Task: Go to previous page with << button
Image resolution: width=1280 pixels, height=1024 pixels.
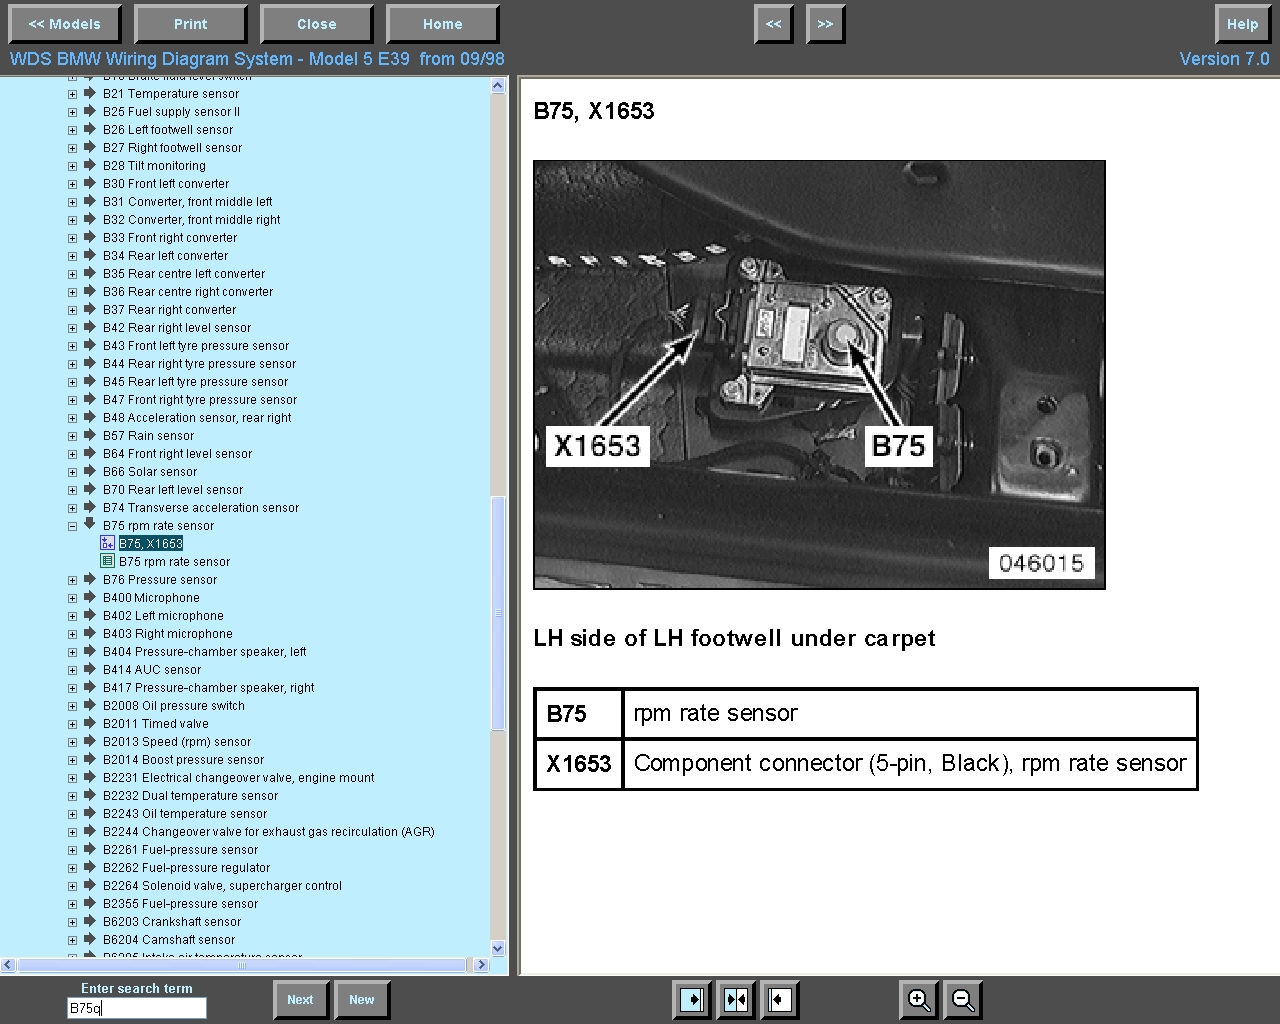Action: click(x=773, y=24)
